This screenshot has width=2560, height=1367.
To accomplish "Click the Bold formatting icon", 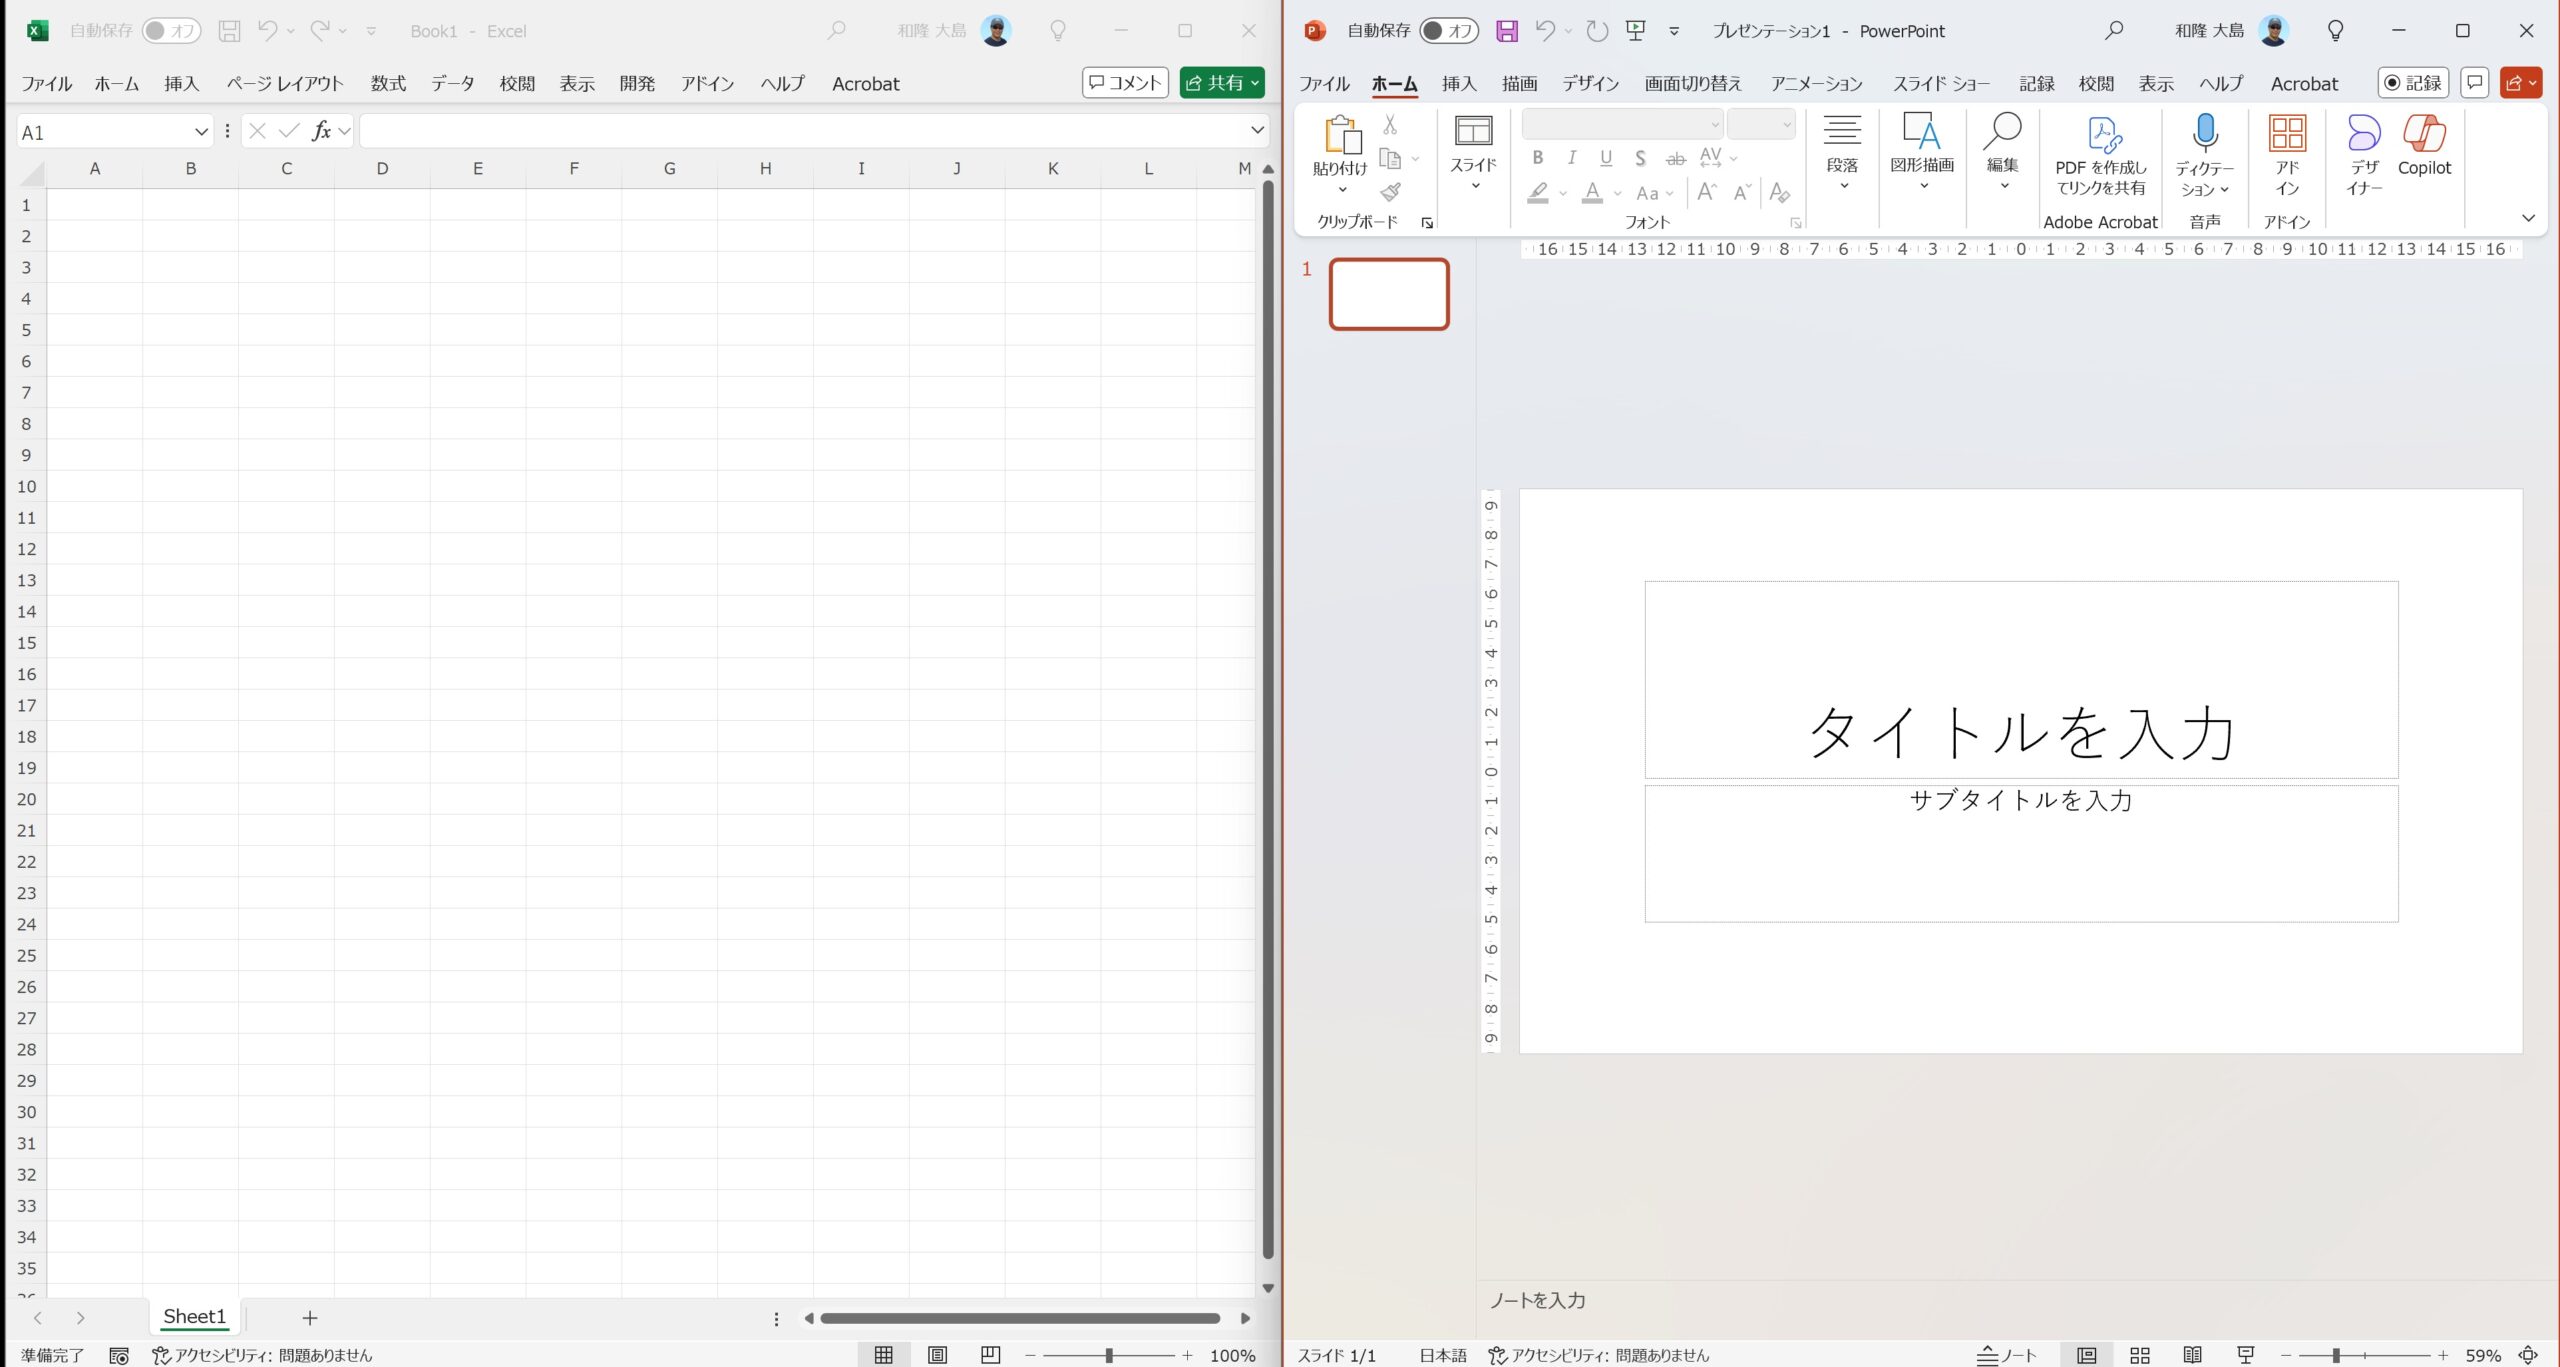I will click(x=1538, y=158).
